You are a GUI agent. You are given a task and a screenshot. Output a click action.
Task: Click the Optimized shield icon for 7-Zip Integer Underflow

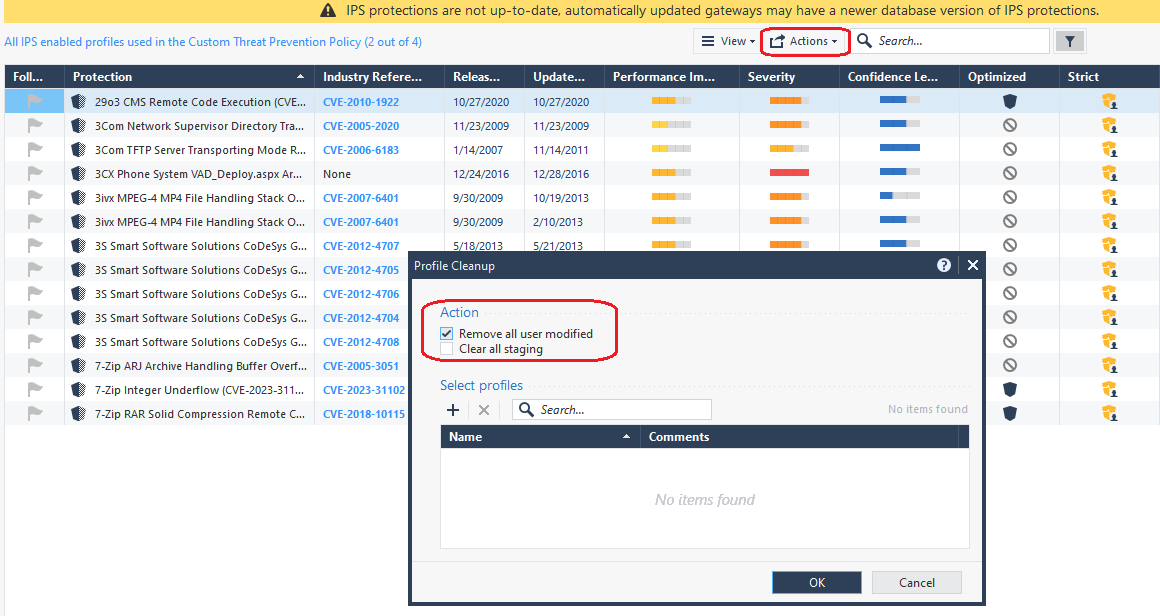tap(1009, 389)
